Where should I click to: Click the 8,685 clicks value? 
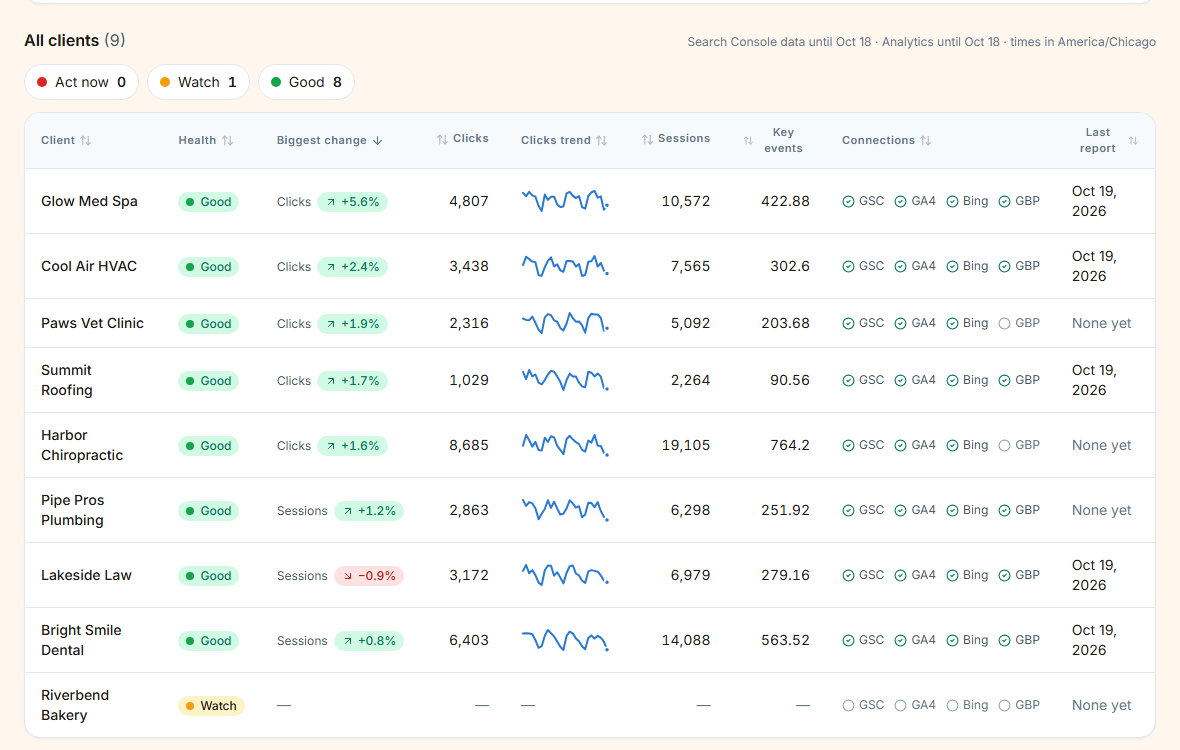tap(469, 445)
